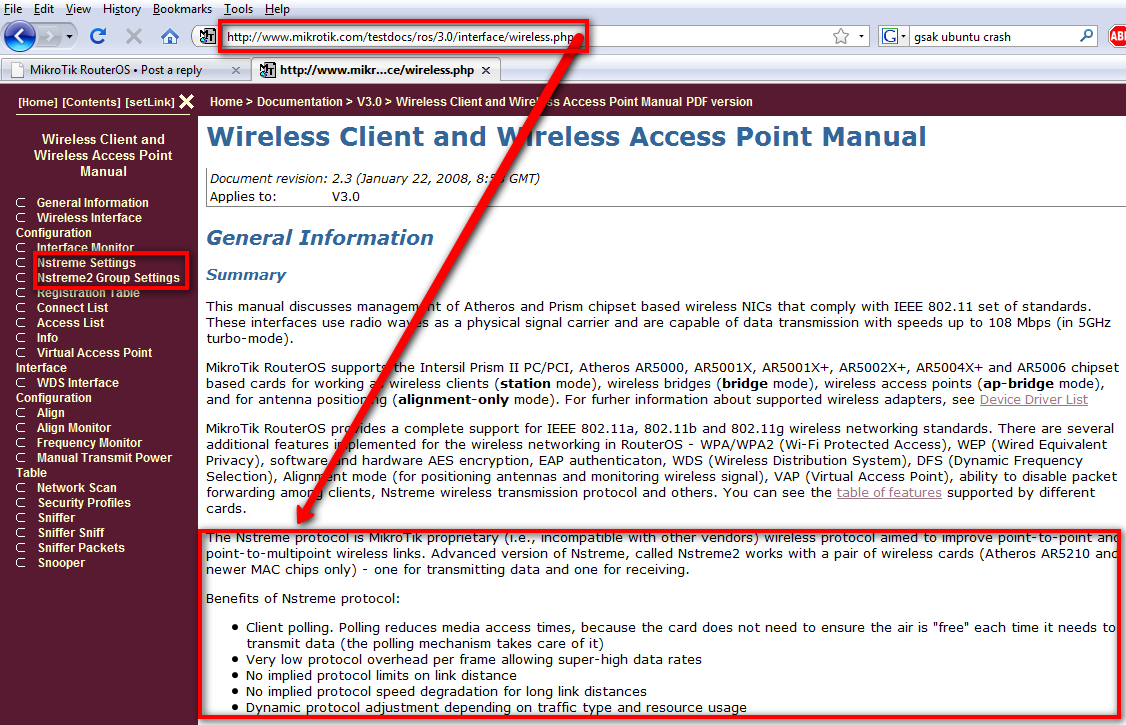Open the 'Sniffer' sidebar link
1126x725 pixels.
pyautogui.click(x=56, y=518)
